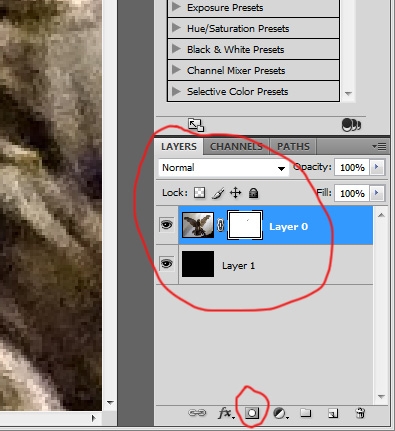Screen dimensions: 395x431
Task: Switch to the Channels tab
Action: [236, 146]
